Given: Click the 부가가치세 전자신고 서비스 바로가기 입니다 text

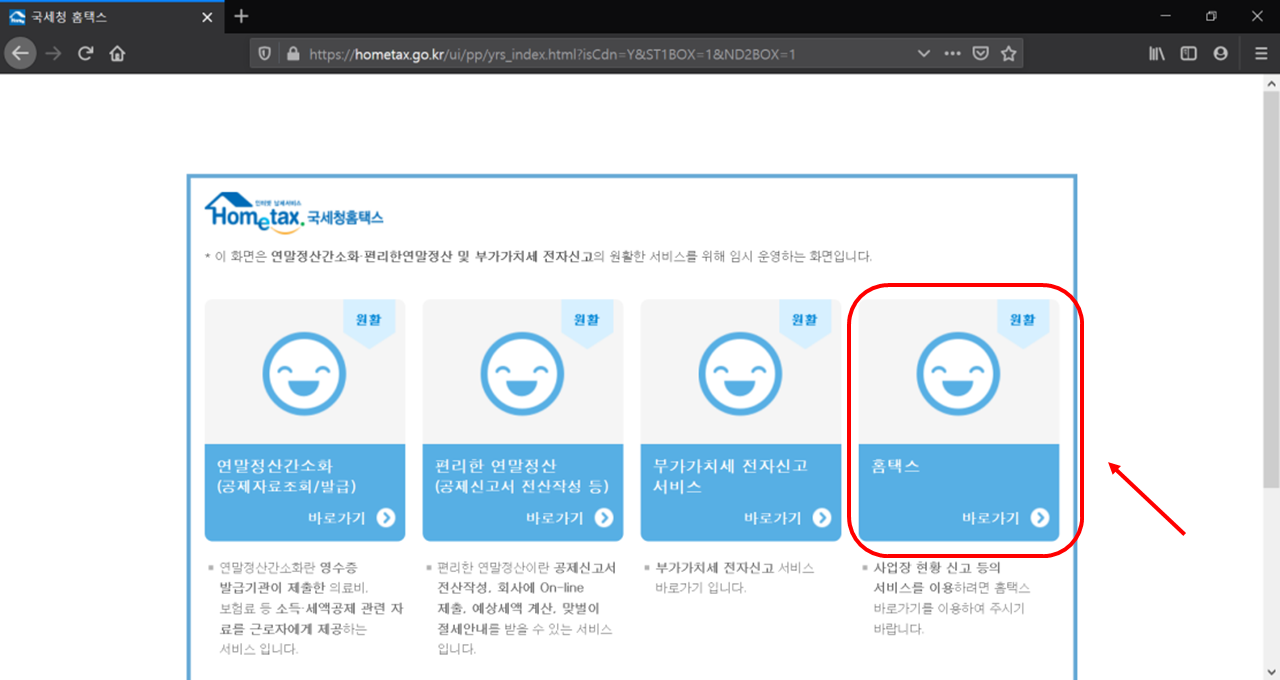Looking at the screenshot, I should (735, 577).
